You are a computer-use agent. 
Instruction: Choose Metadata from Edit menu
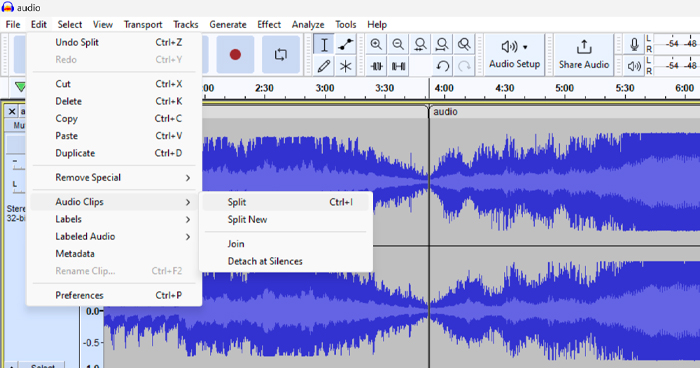[x=114, y=254]
